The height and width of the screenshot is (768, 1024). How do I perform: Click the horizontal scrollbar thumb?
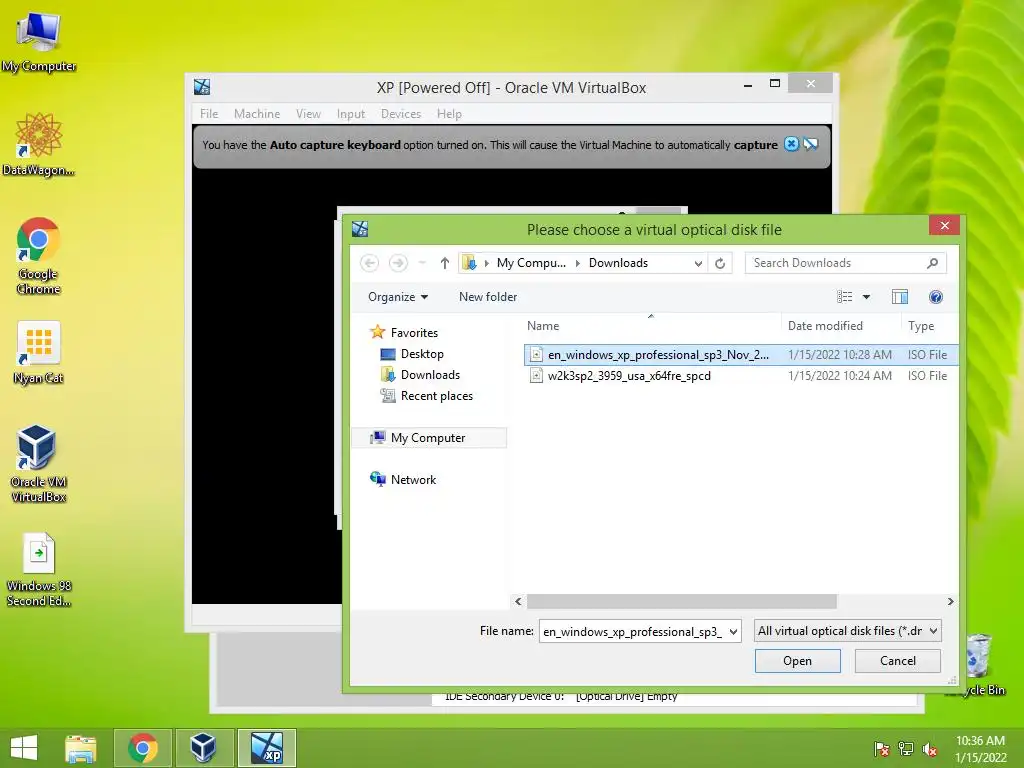681,601
